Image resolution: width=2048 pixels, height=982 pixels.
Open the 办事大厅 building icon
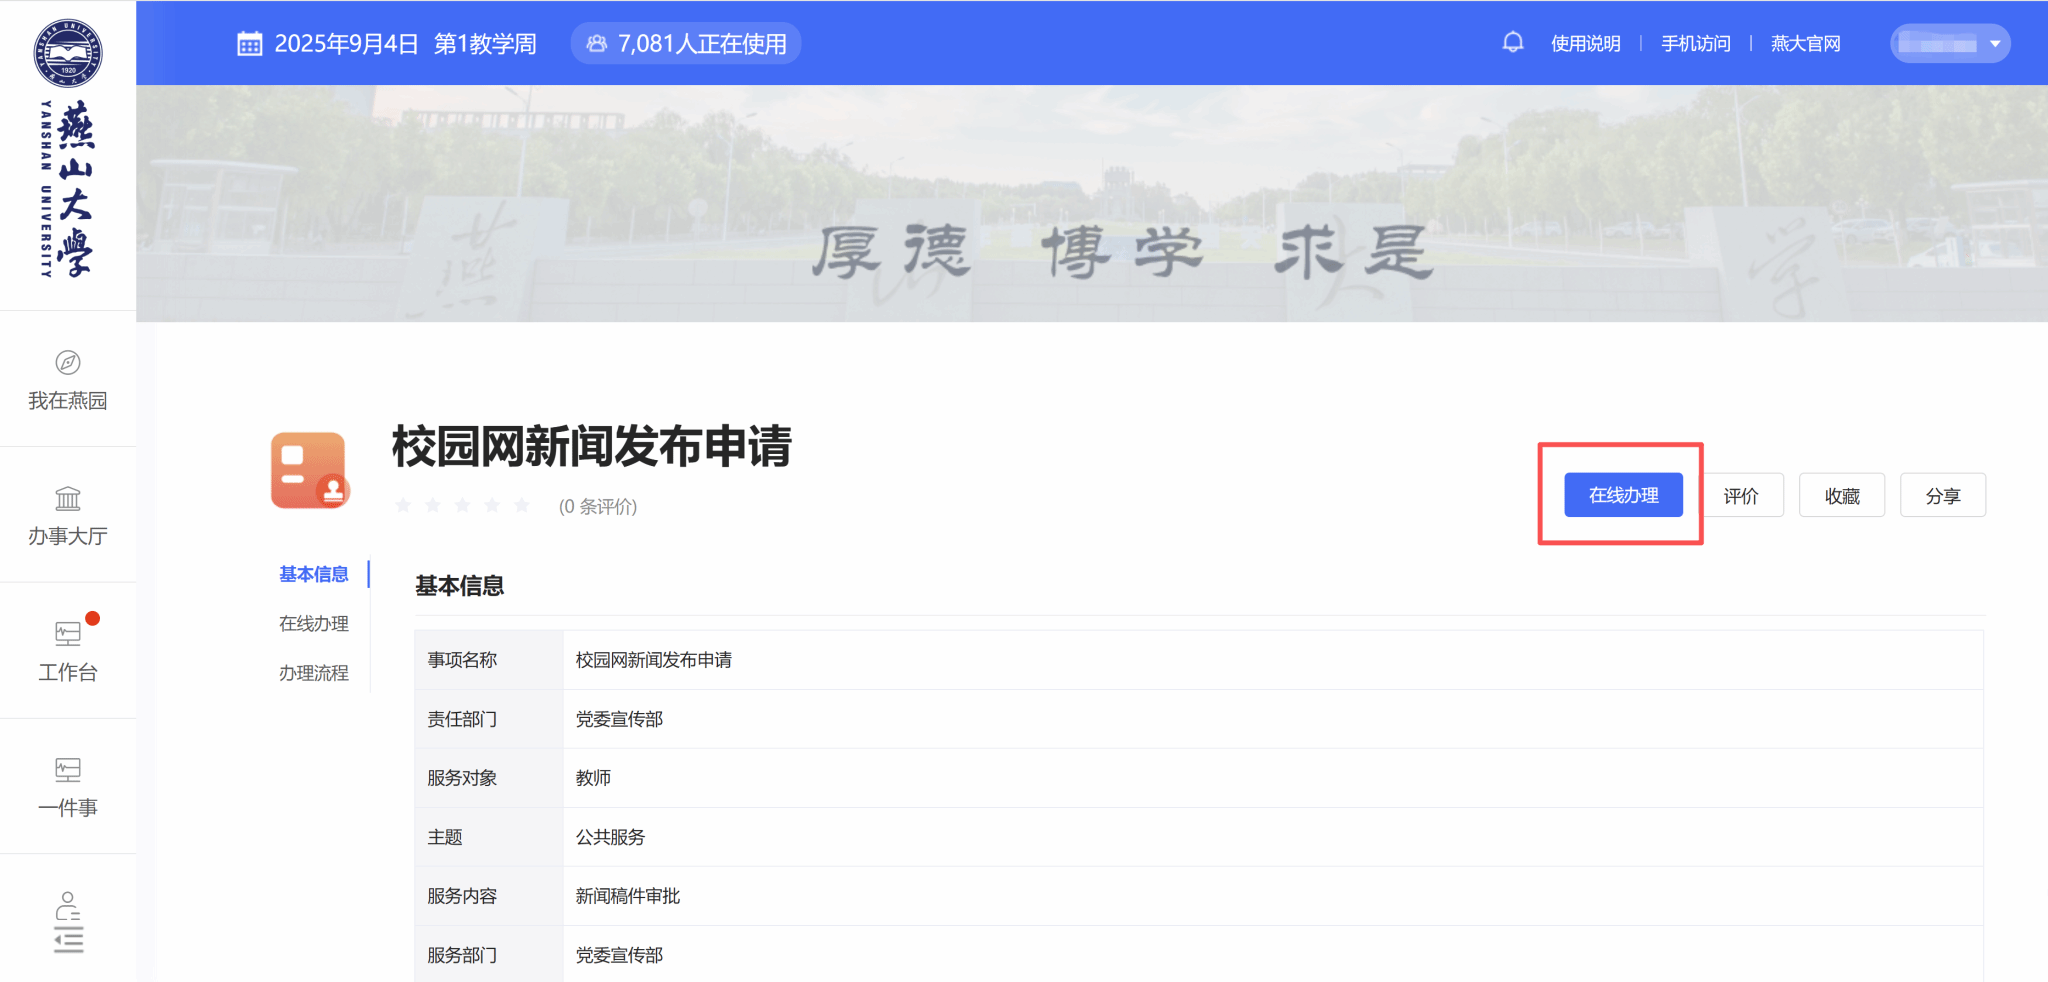pos(68,498)
